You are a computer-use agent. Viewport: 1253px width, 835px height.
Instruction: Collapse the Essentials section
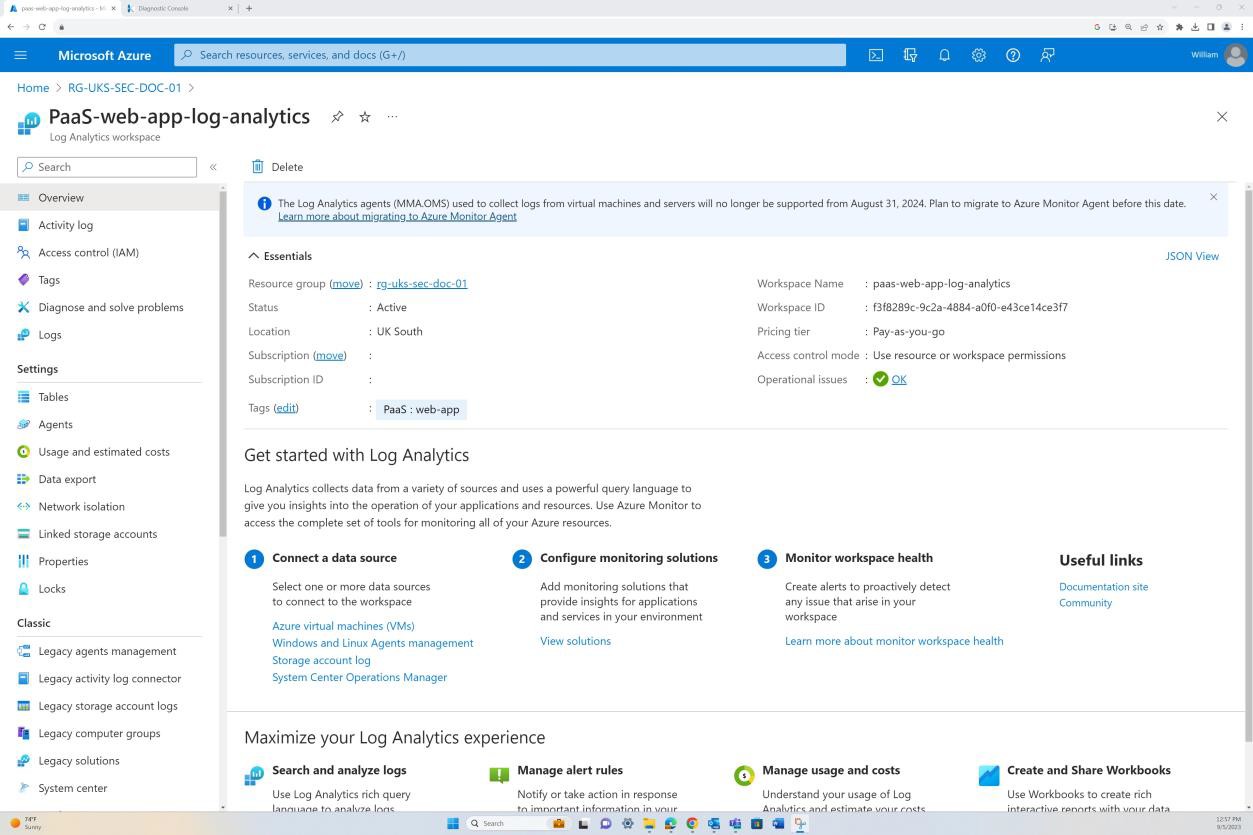(x=253, y=255)
